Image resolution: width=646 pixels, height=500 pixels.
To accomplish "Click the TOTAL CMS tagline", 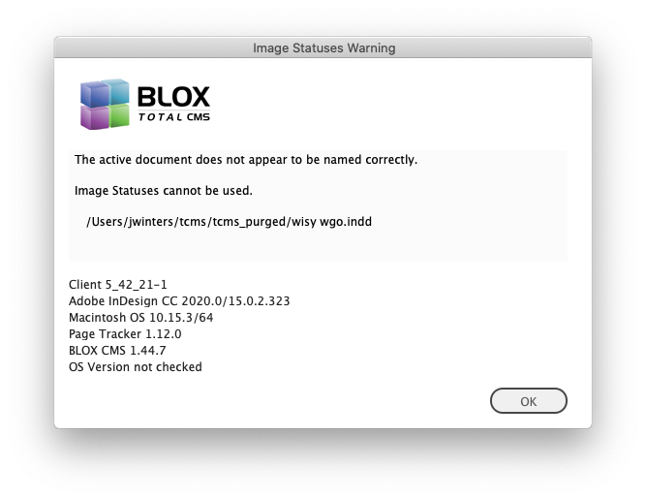I will pyautogui.click(x=174, y=118).
